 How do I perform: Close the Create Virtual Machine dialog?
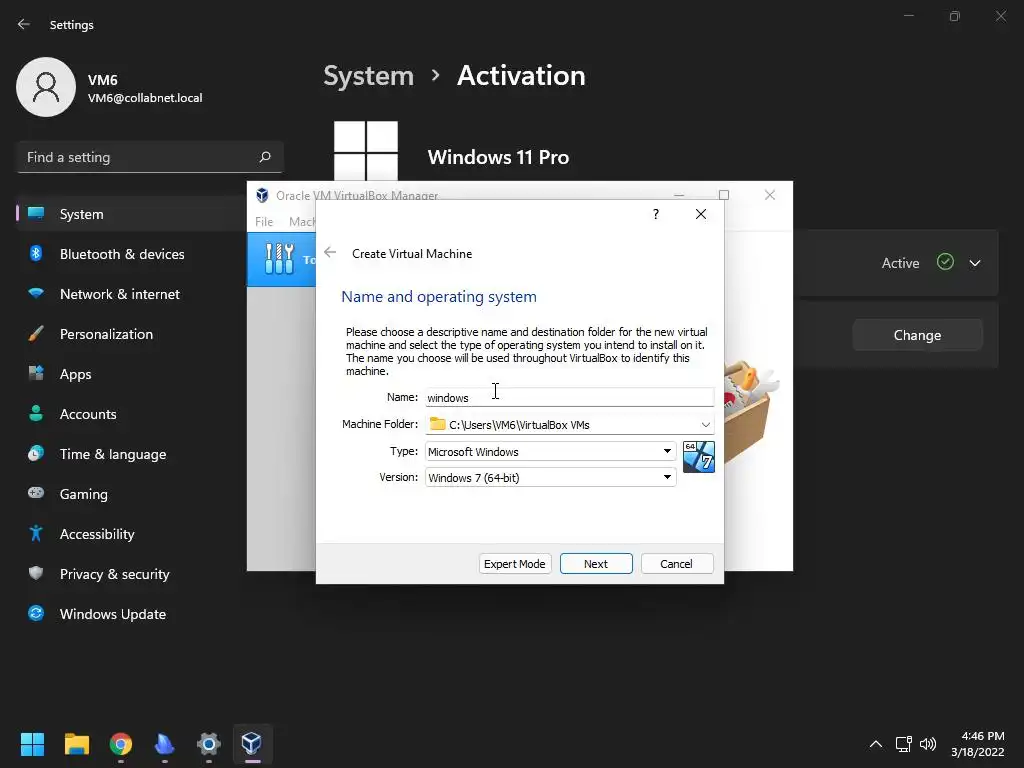coord(701,214)
